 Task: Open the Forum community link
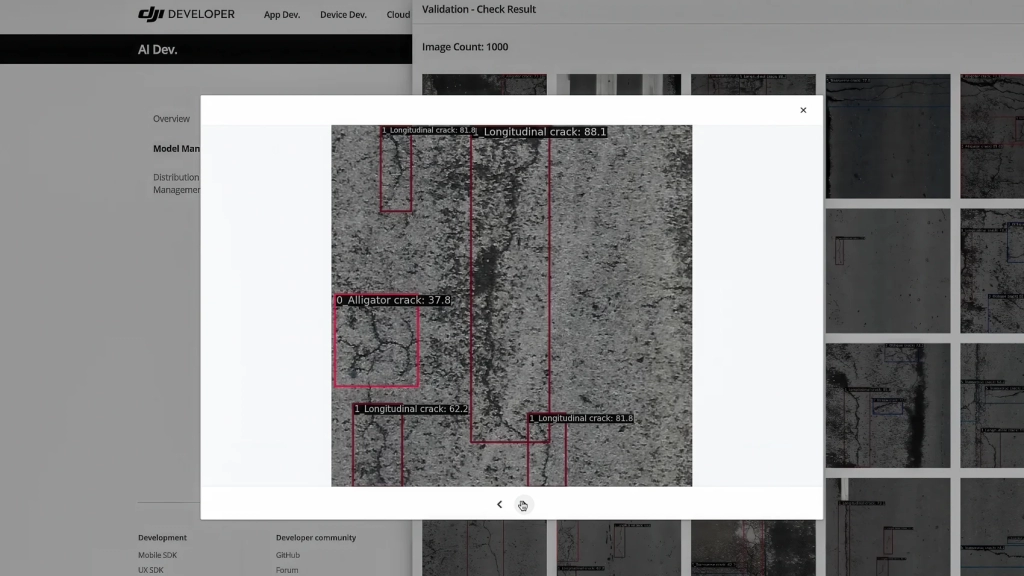pyautogui.click(x=286, y=569)
